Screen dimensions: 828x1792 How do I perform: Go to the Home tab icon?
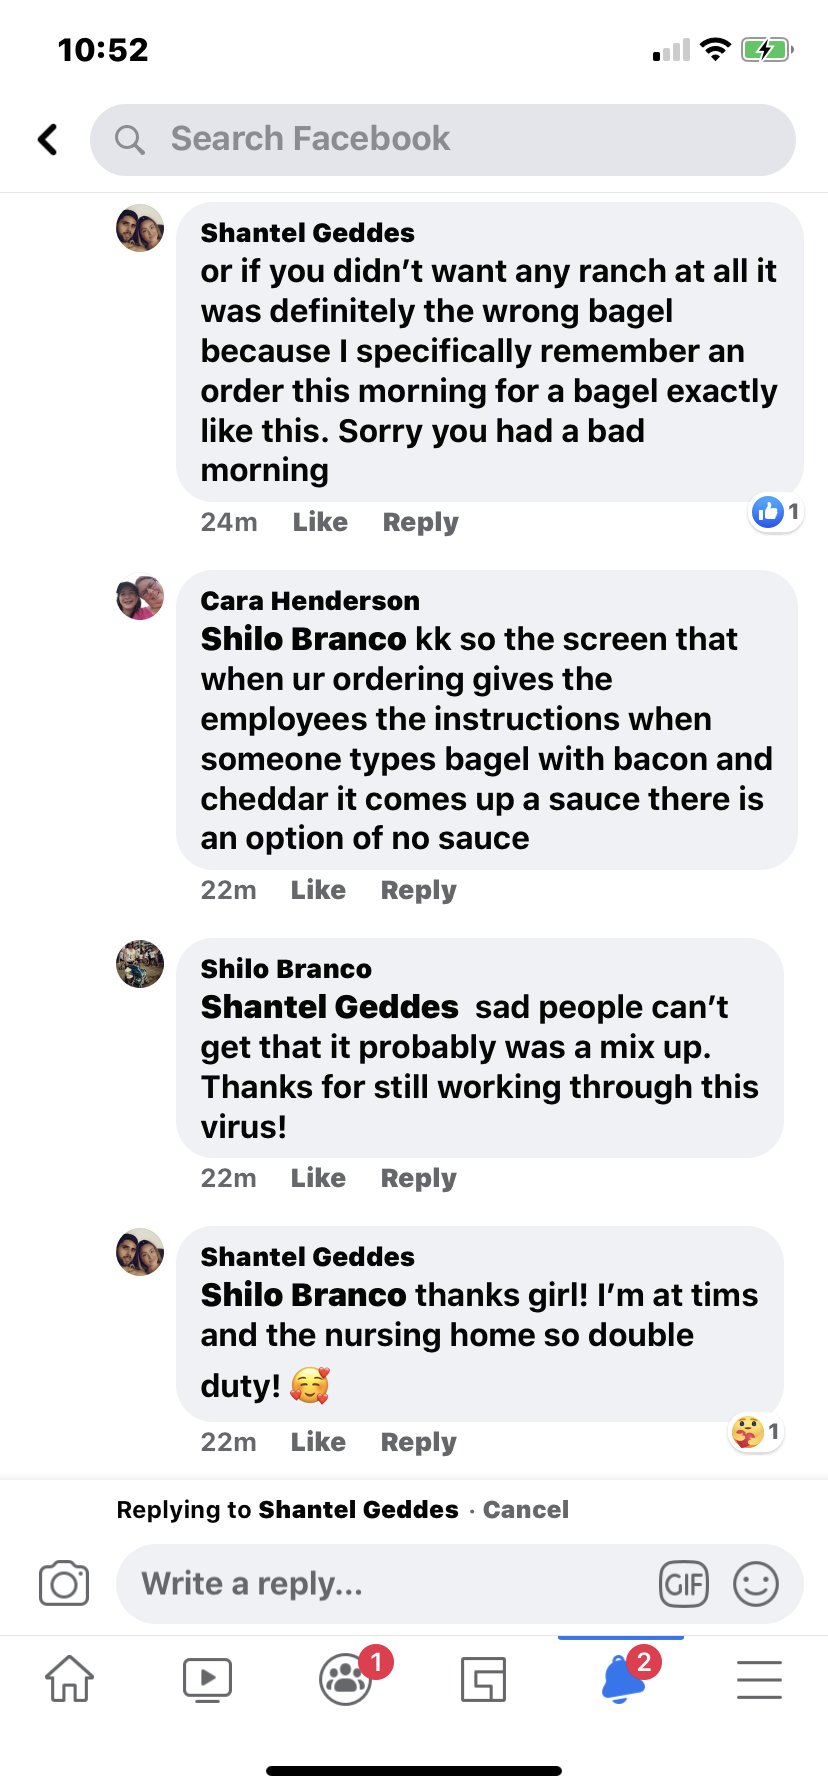coord(70,1678)
